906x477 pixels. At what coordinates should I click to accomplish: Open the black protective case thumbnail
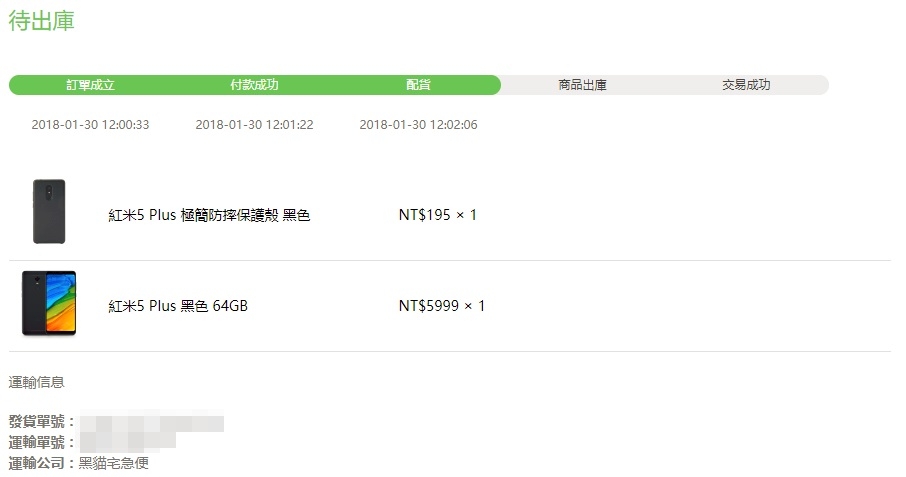pos(49,211)
